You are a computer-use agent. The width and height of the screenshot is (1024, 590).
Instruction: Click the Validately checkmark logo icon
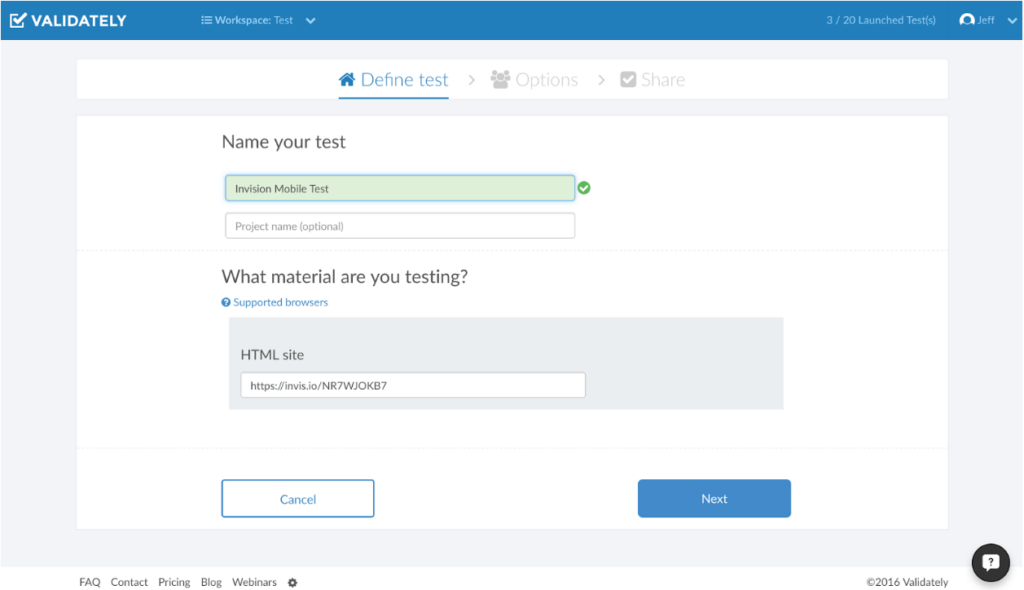pyautogui.click(x=18, y=20)
